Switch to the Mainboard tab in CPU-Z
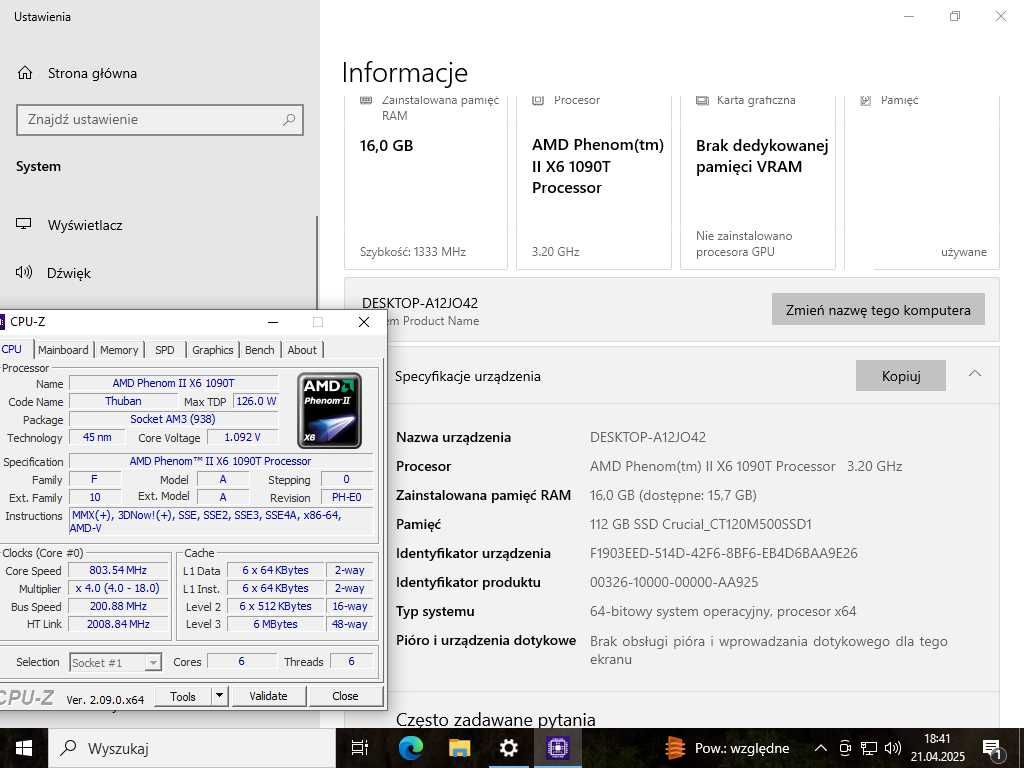1024x768 pixels. 63,350
